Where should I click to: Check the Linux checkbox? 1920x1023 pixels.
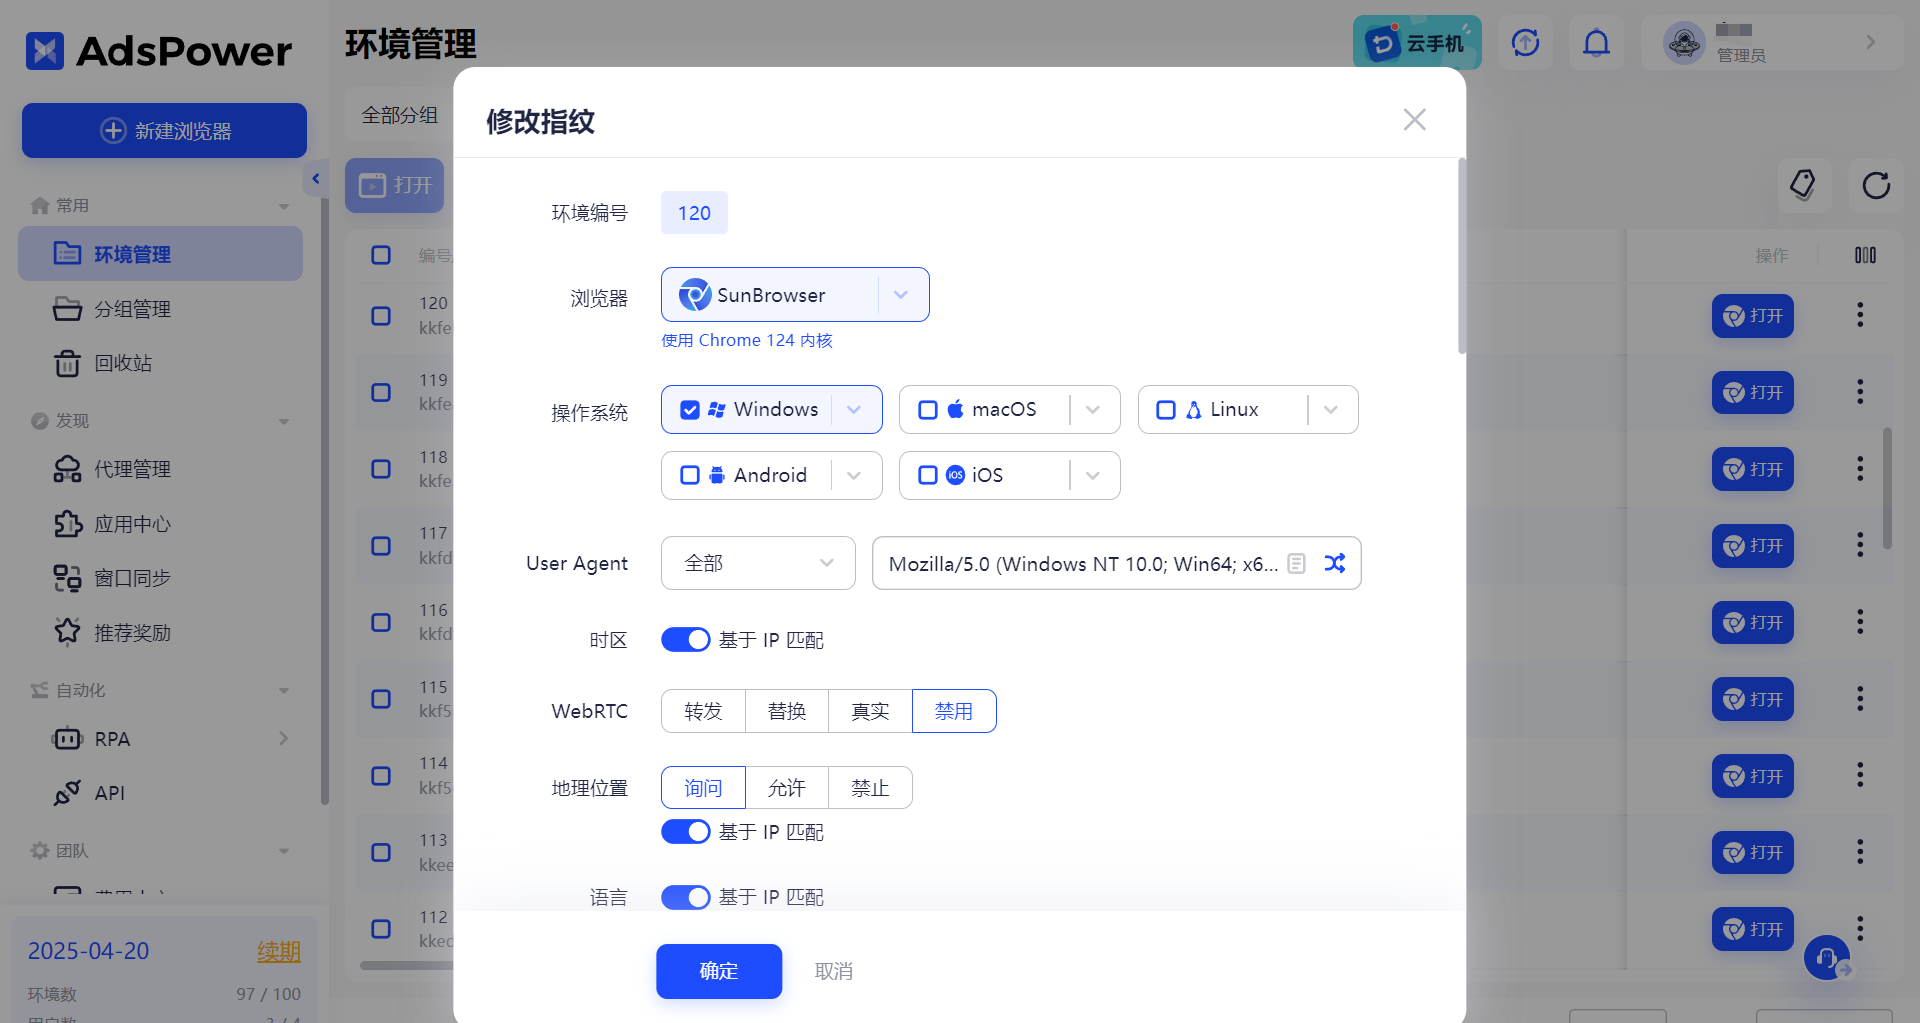pos(1166,410)
